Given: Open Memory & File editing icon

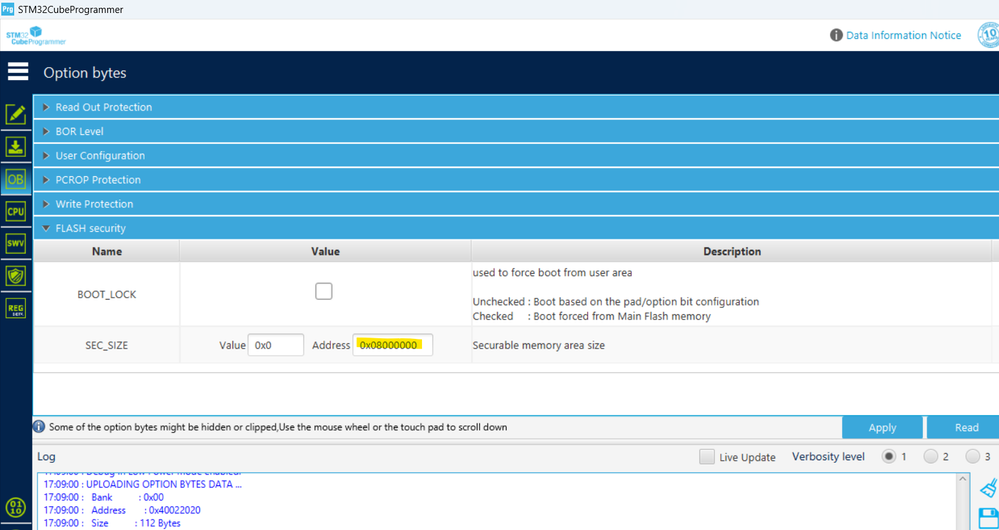Looking at the screenshot, I should point(16,115).
